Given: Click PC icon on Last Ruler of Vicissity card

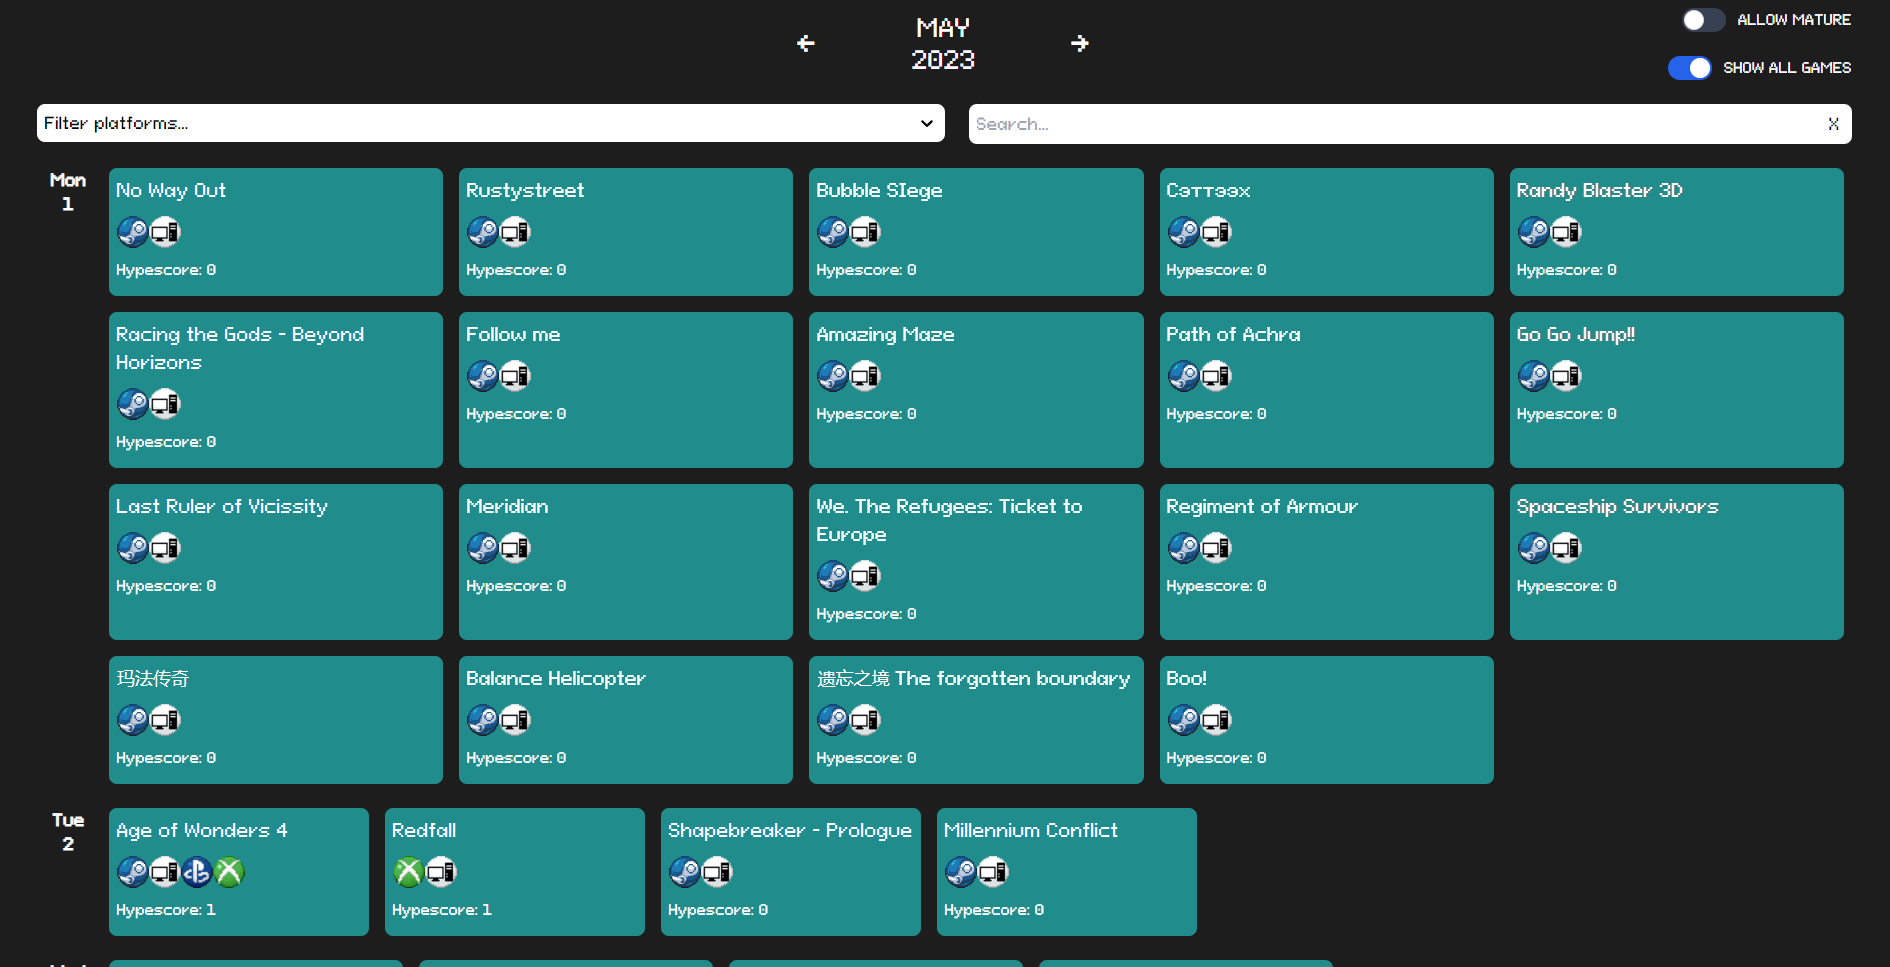Looking at the screenshot, I should [x=165, y=548].
